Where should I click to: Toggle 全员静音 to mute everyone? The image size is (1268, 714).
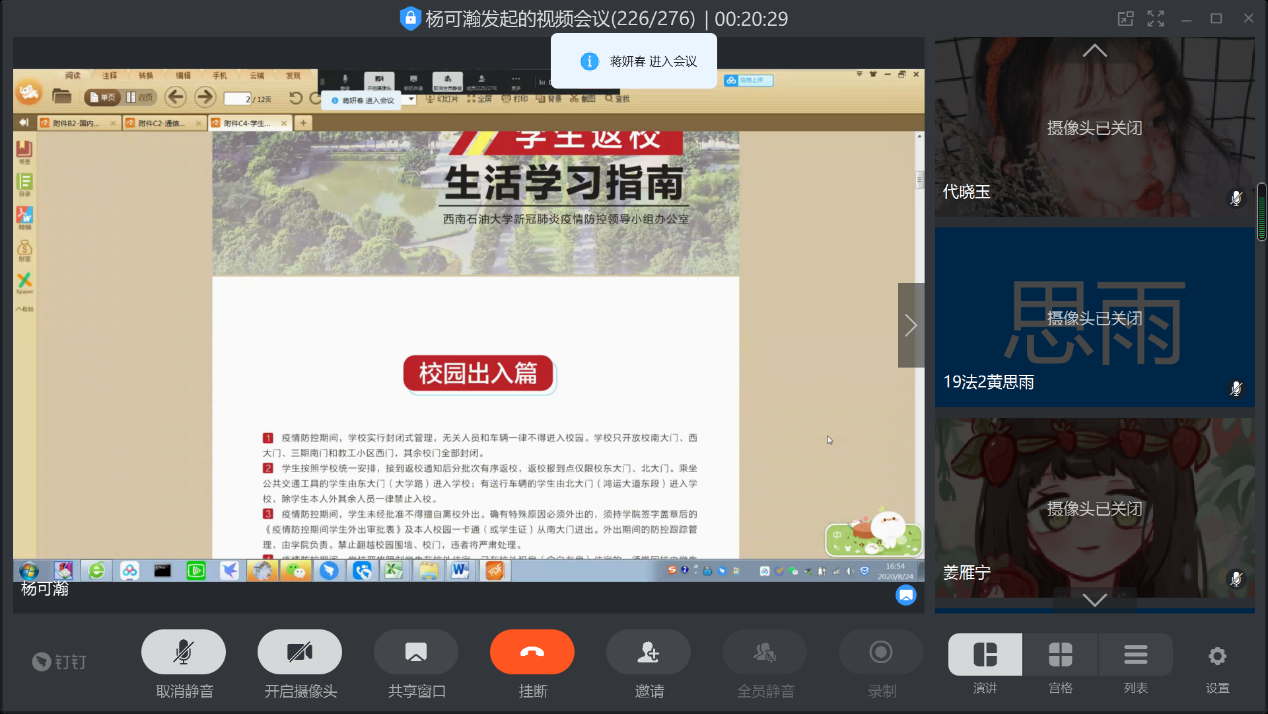coord(765,653)
